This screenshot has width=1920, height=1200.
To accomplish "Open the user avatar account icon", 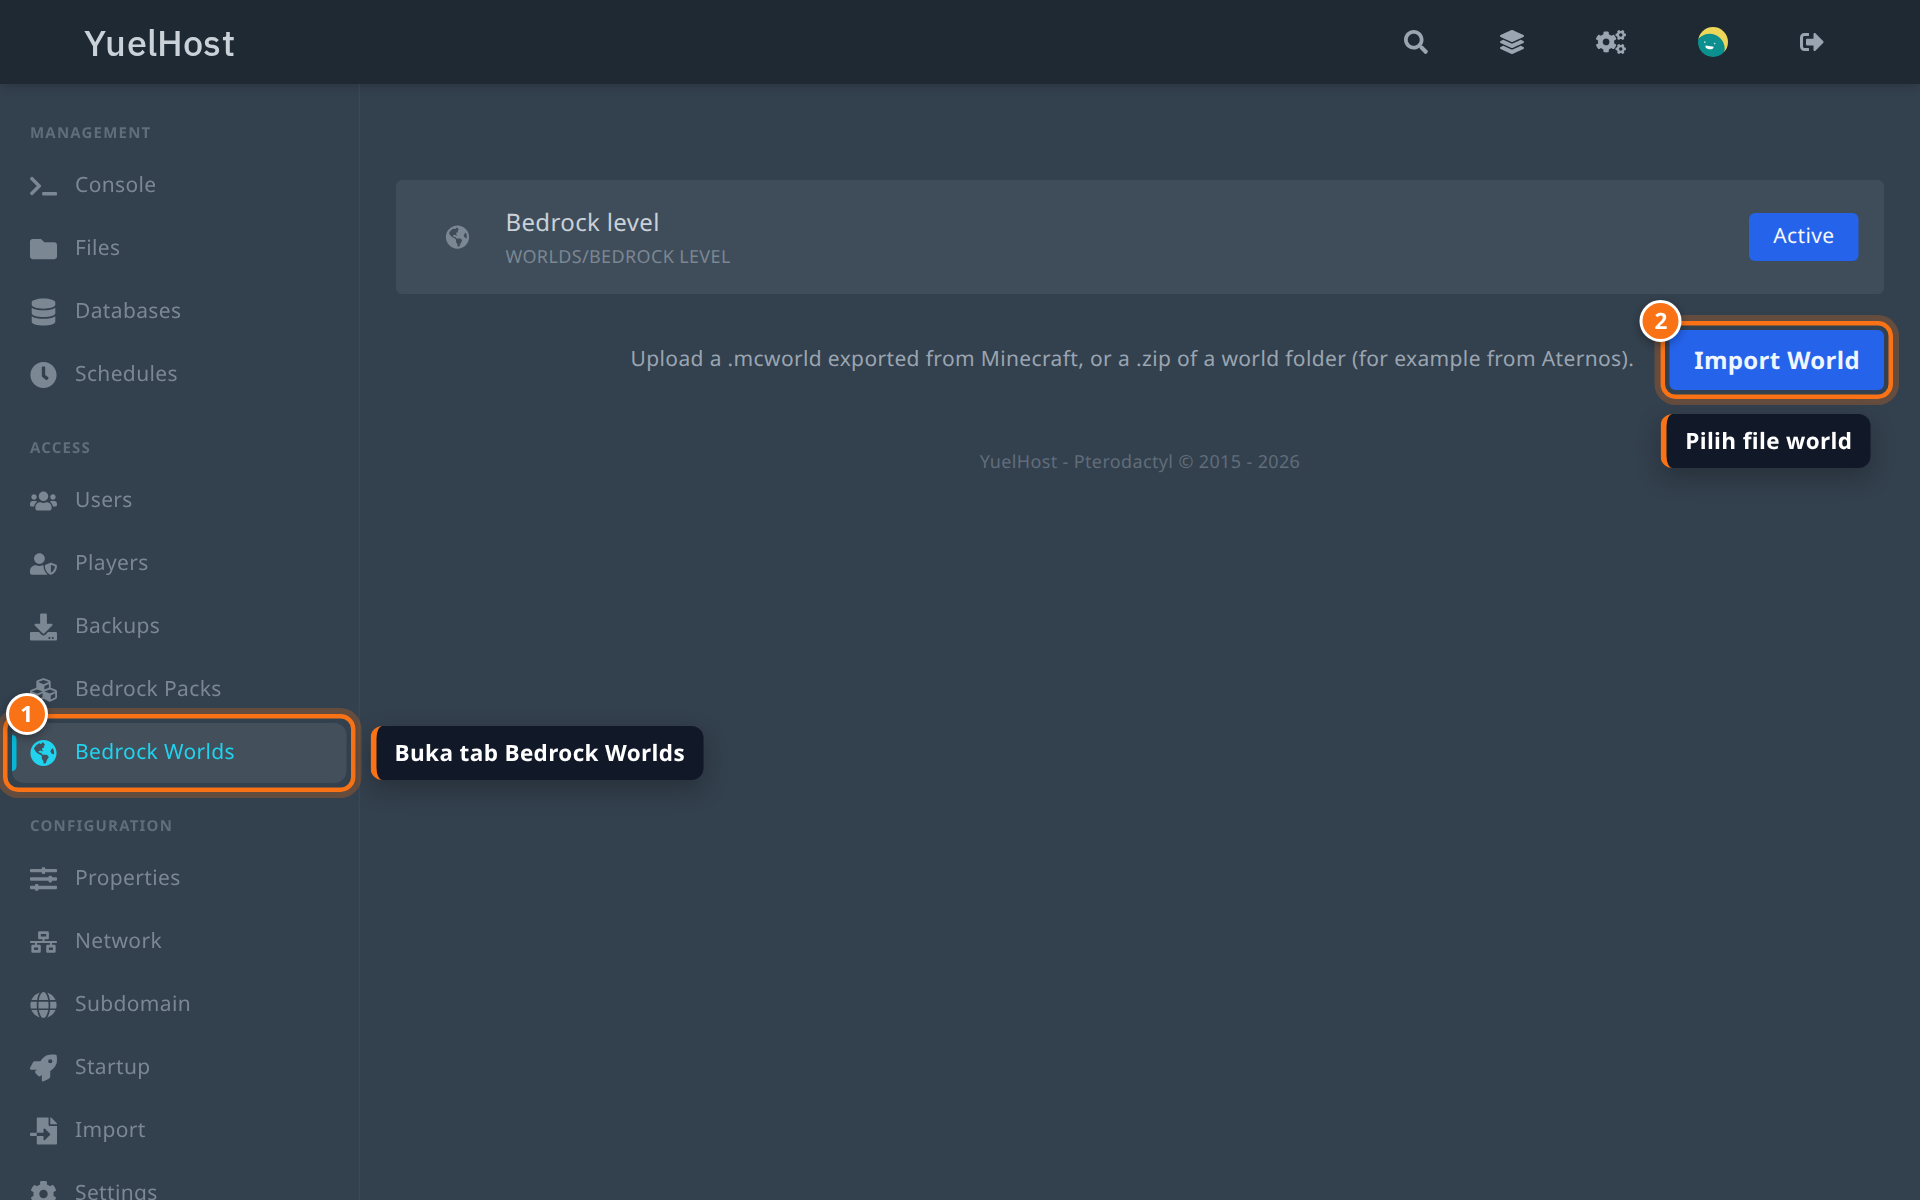I will click(1712, 42).
